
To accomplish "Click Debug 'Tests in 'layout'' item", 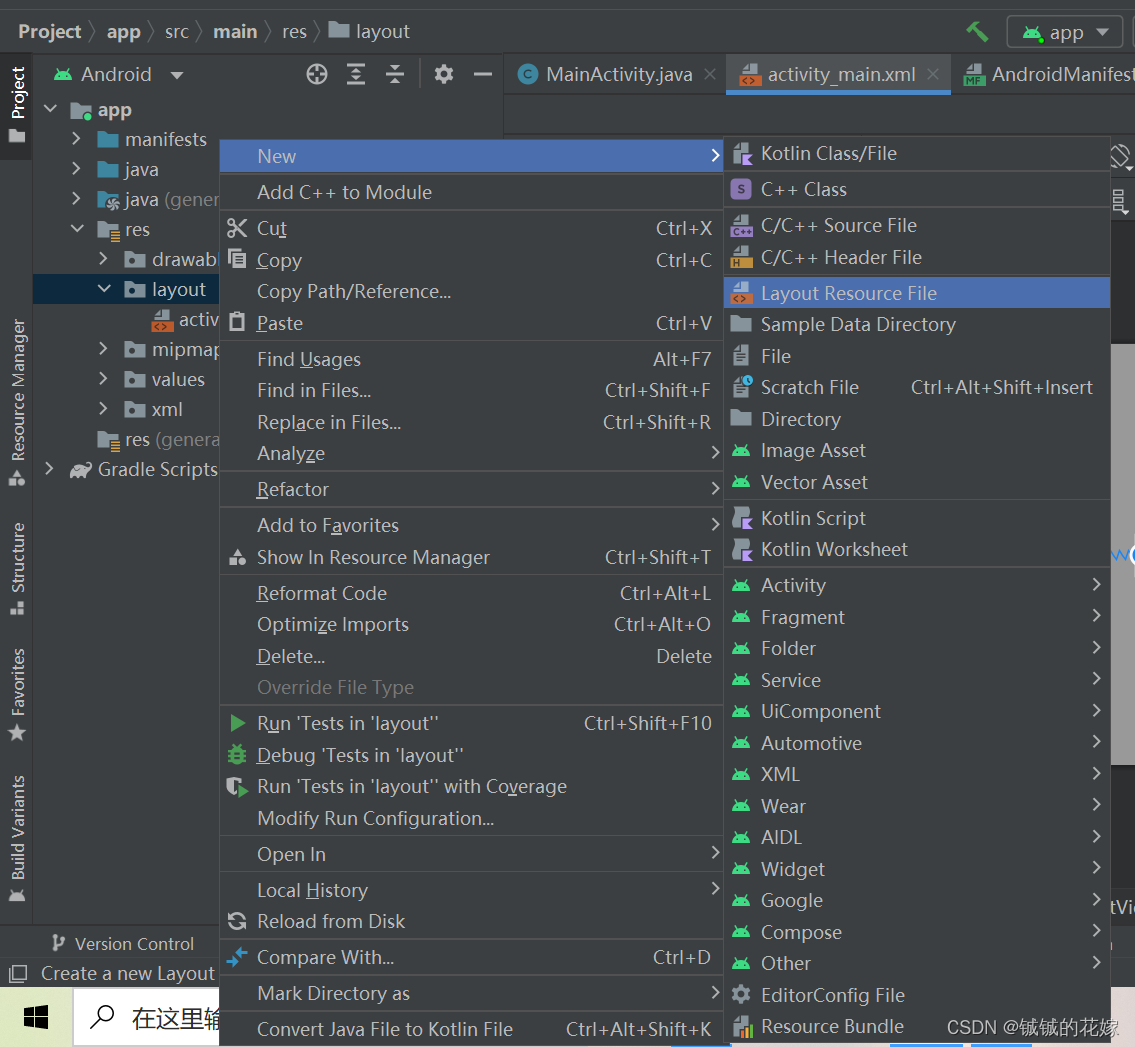I will [x=471, y=755].
